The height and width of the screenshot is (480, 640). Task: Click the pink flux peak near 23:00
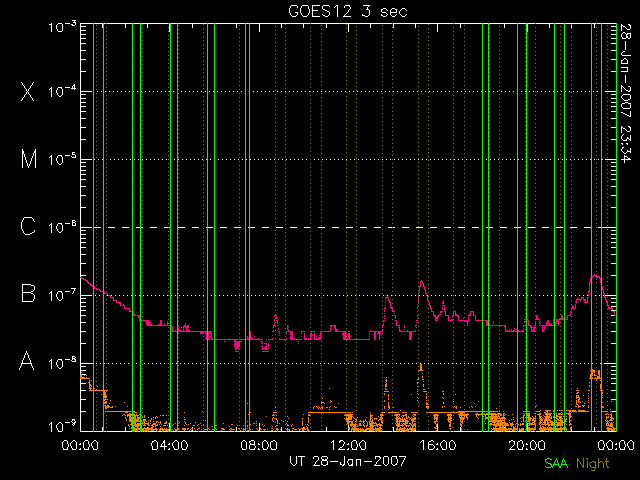(596, 276)
